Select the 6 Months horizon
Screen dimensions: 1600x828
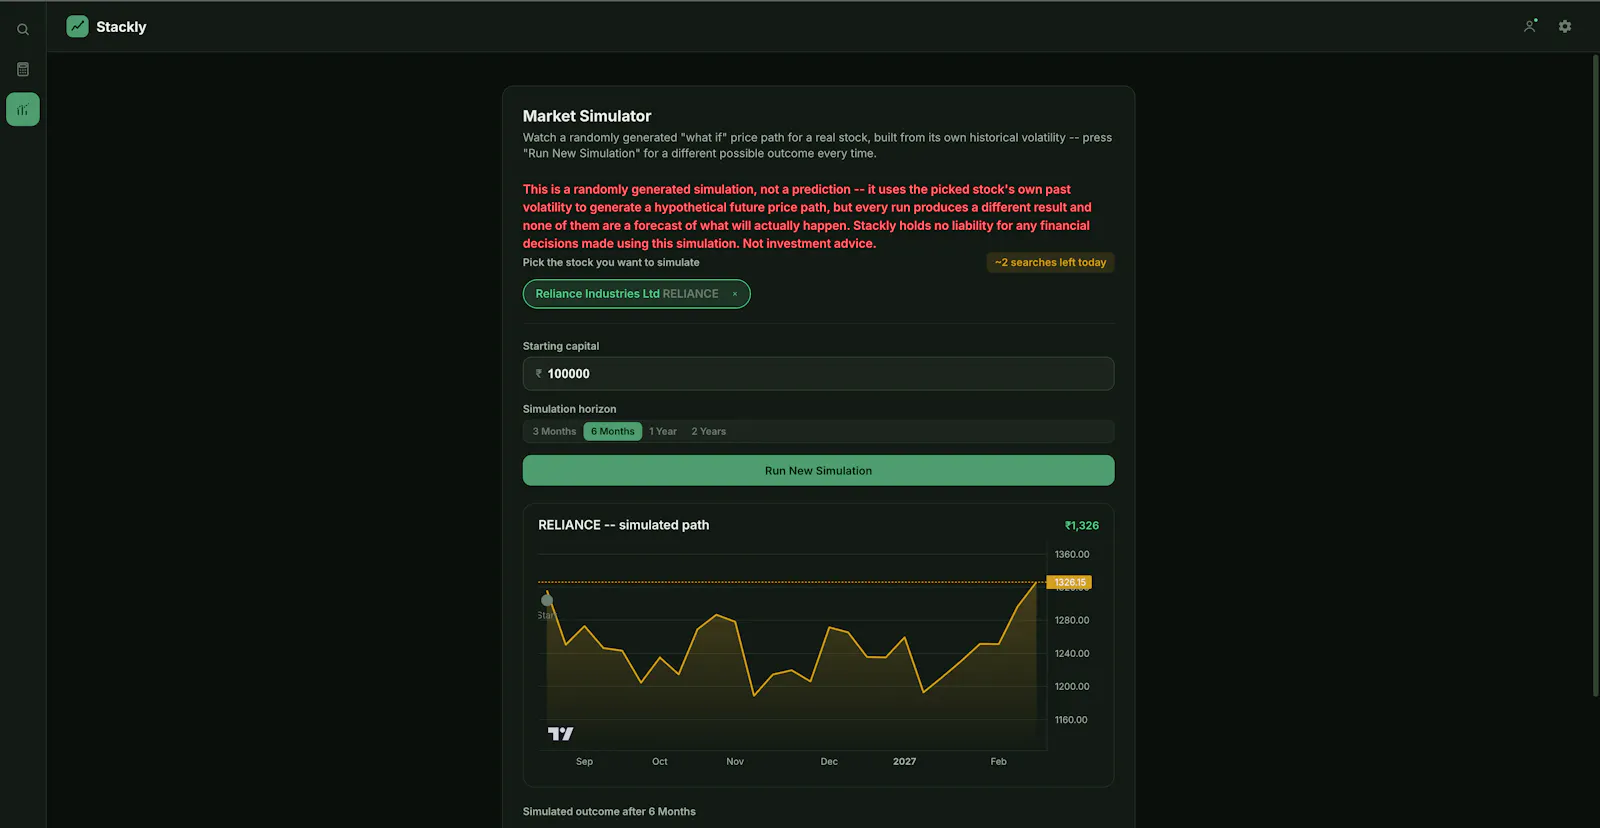pos(613,432)
